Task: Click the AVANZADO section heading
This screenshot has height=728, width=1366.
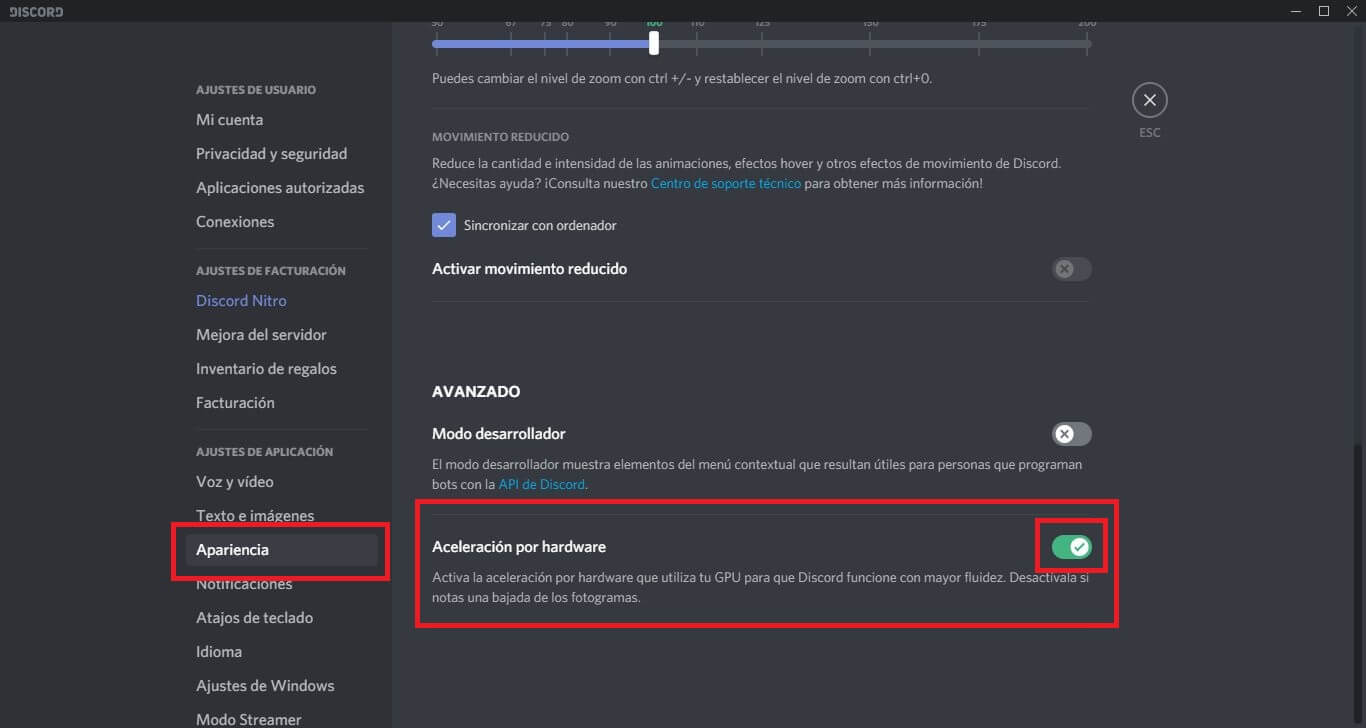Action: [x=476, y=391]
